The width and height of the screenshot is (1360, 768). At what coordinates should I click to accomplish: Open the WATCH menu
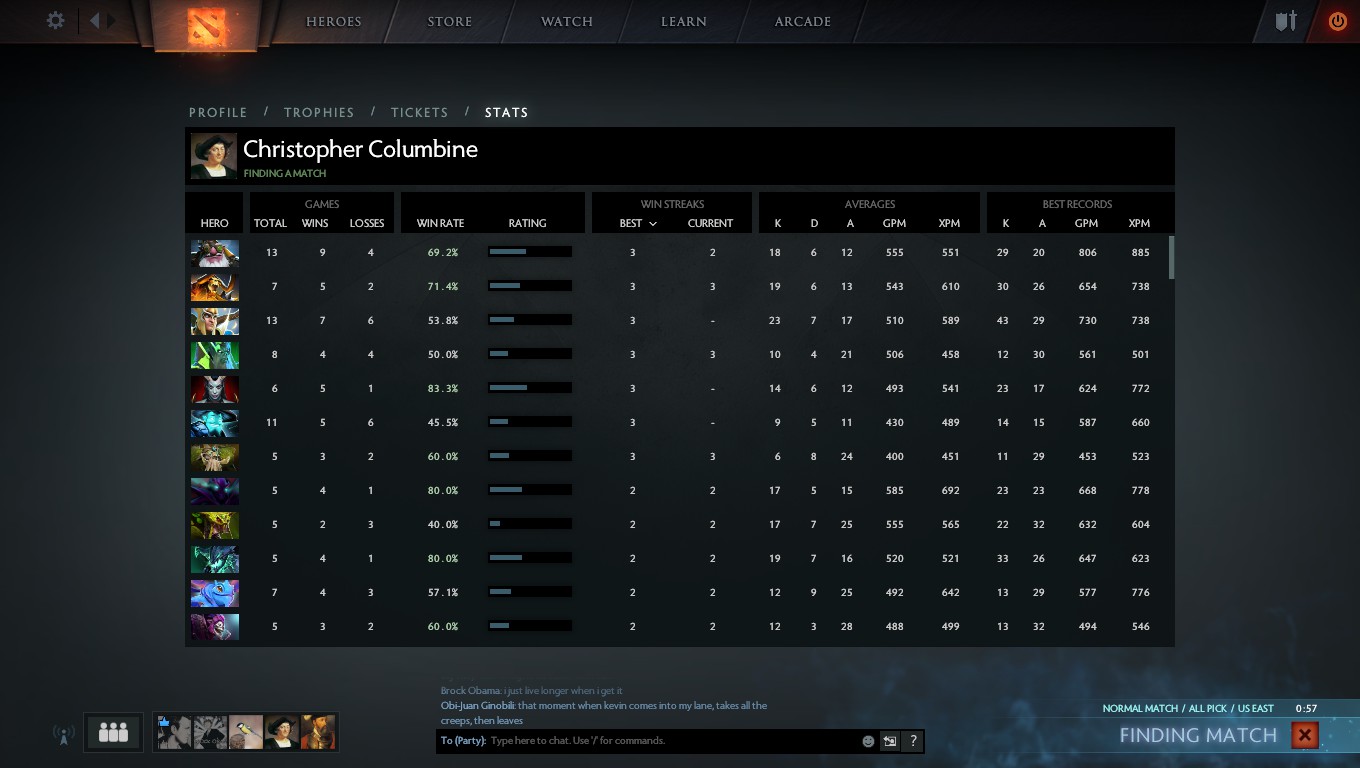click(x=567, y=22)
